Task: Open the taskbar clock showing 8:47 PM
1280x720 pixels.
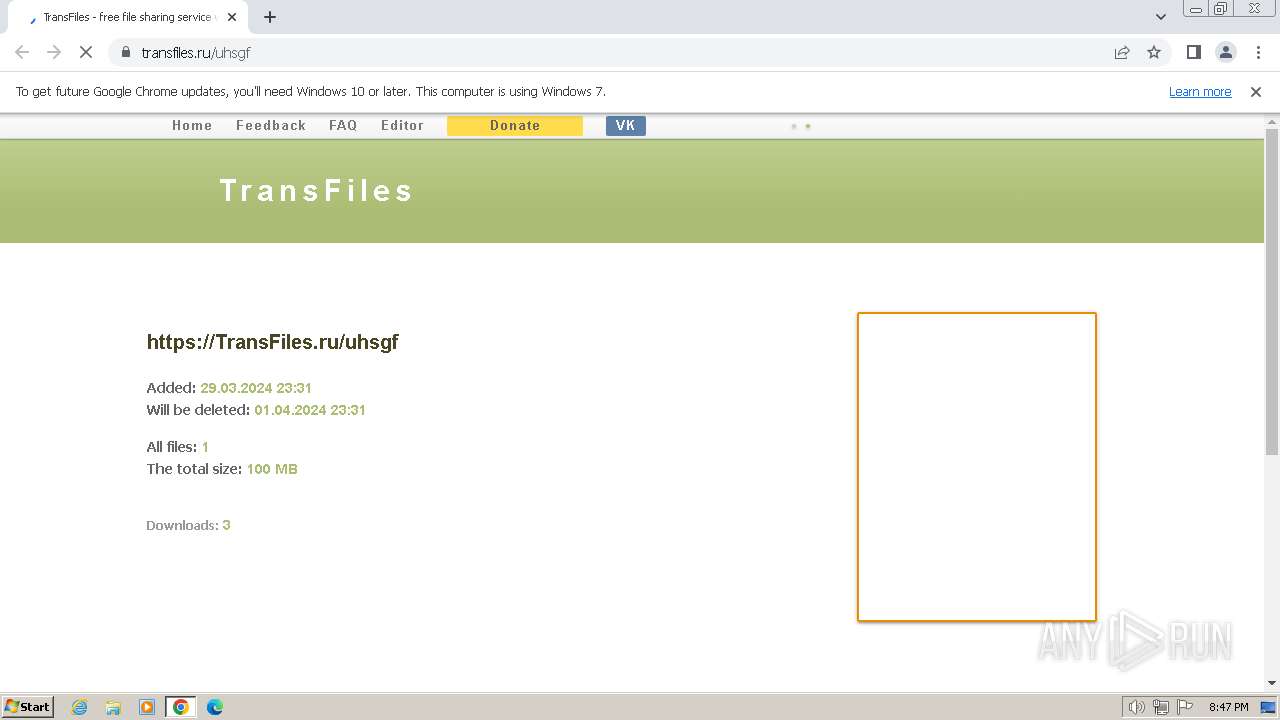Action: 1228,707
